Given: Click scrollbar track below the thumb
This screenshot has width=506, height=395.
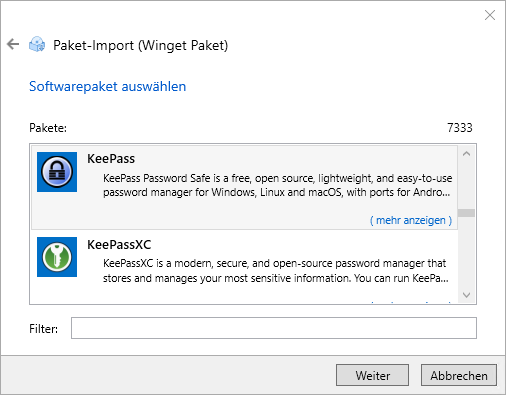Looking at the screenshot, I should click(x=466, y=252).
